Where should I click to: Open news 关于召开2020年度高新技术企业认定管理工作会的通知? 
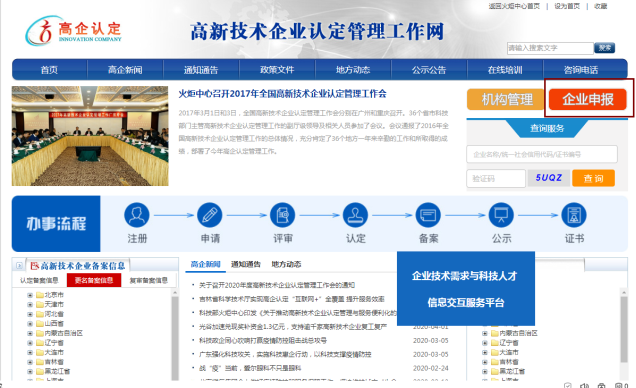(277, 285)
